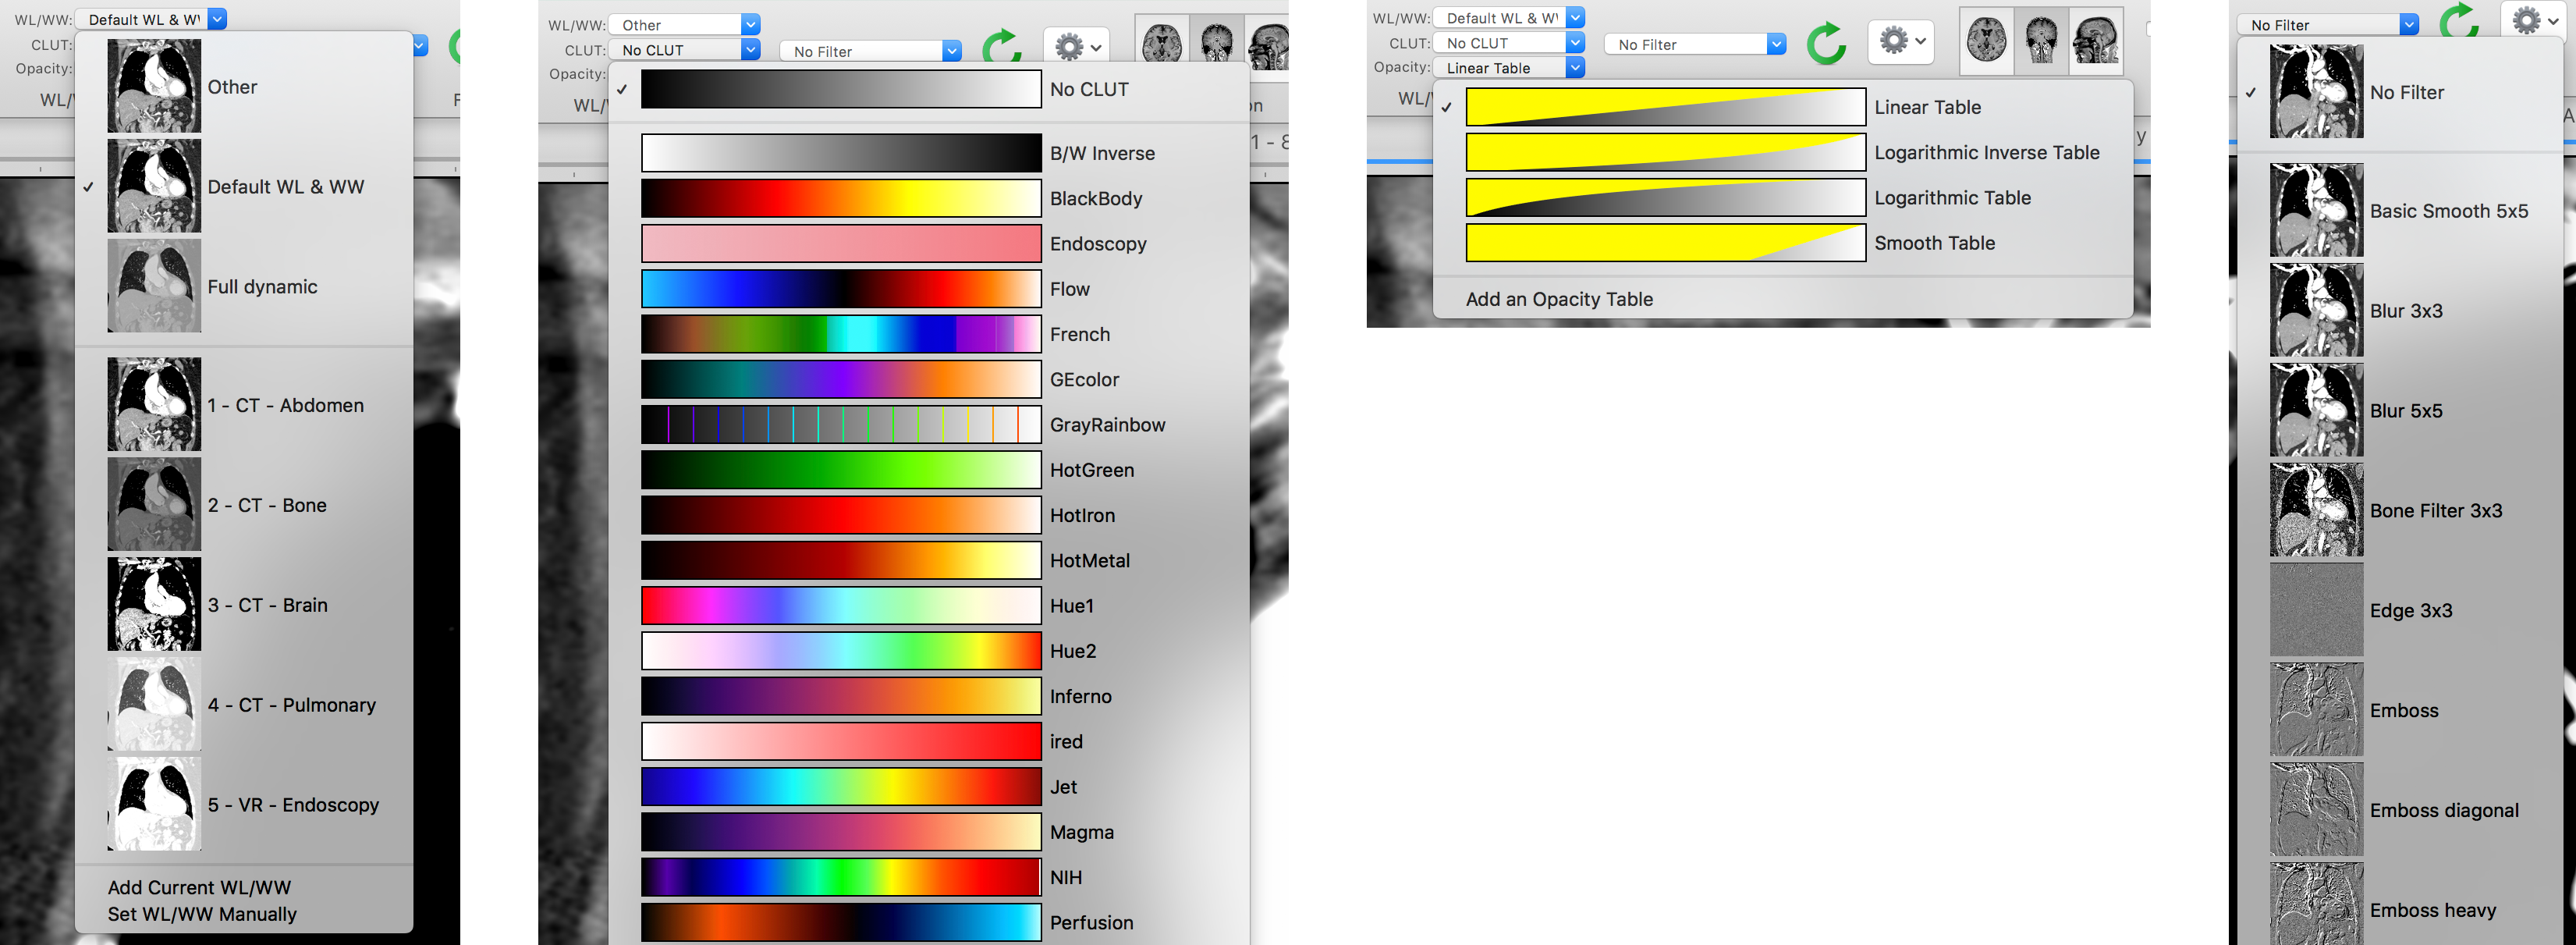Click Add an Opacity Table button
Screen dimensions: 2576x945
1556,297
